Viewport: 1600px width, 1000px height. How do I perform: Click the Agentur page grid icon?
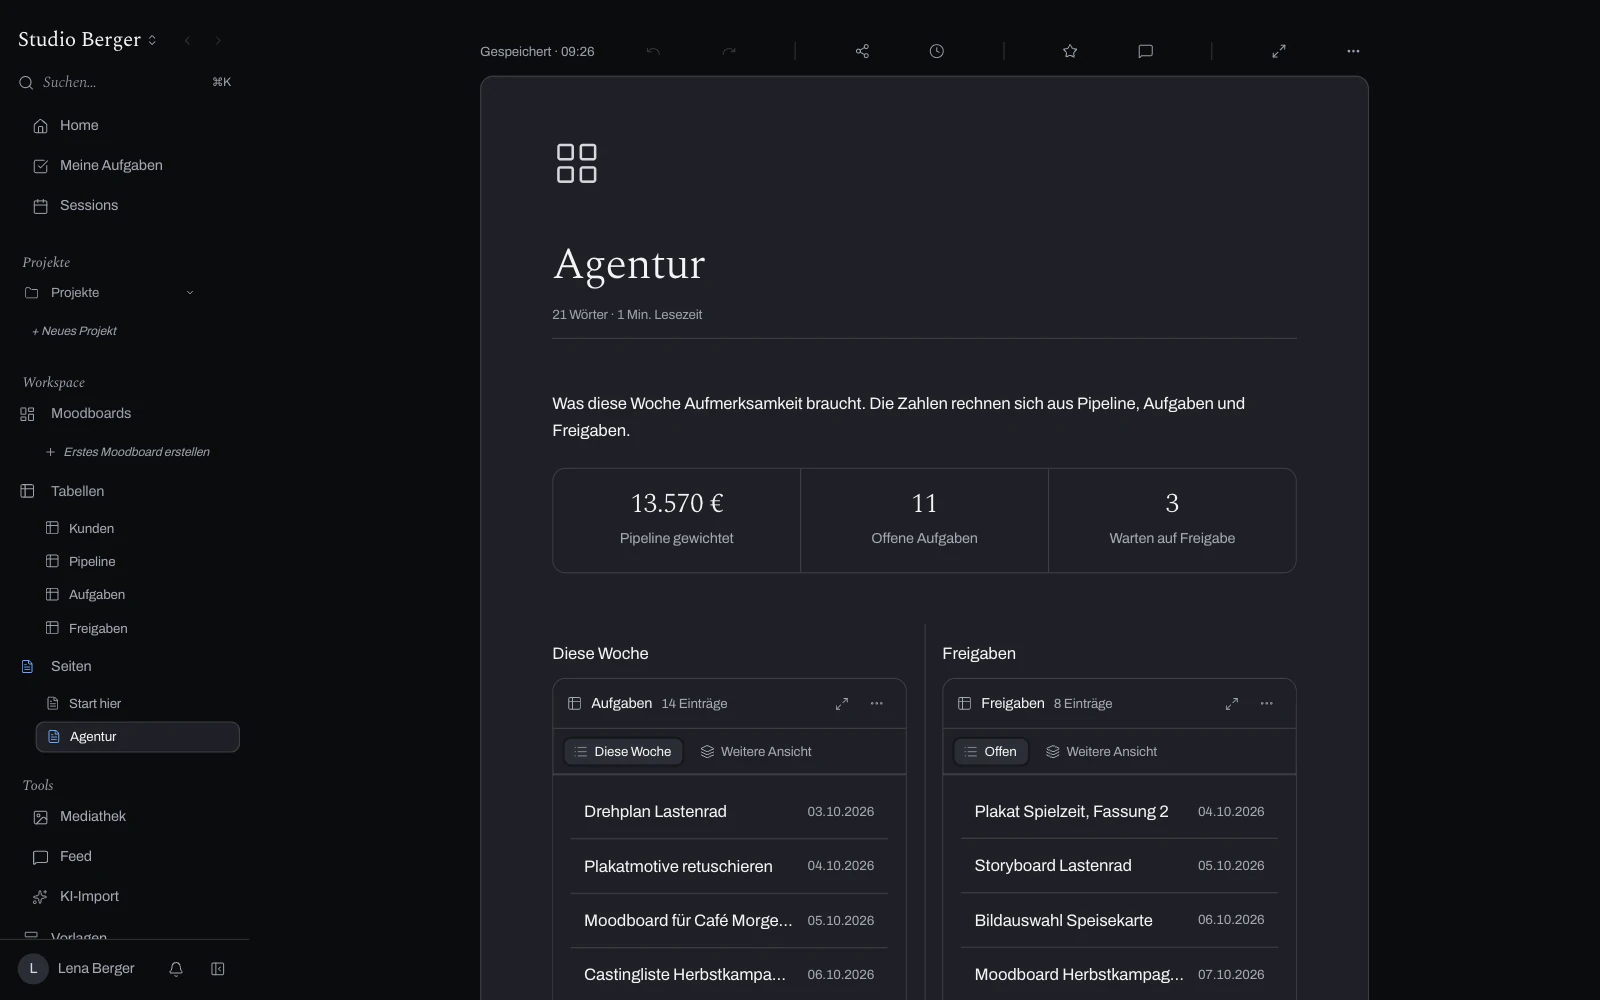(576, 163)
